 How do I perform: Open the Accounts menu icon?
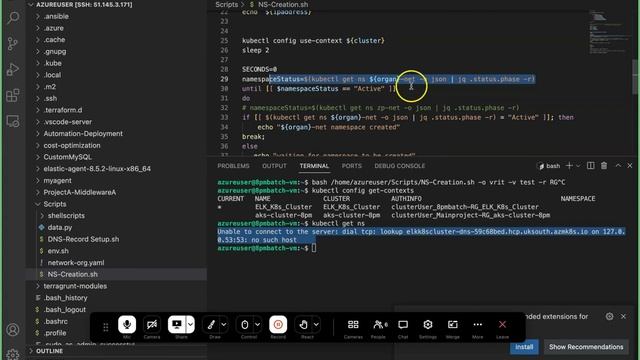coord(13,329)
